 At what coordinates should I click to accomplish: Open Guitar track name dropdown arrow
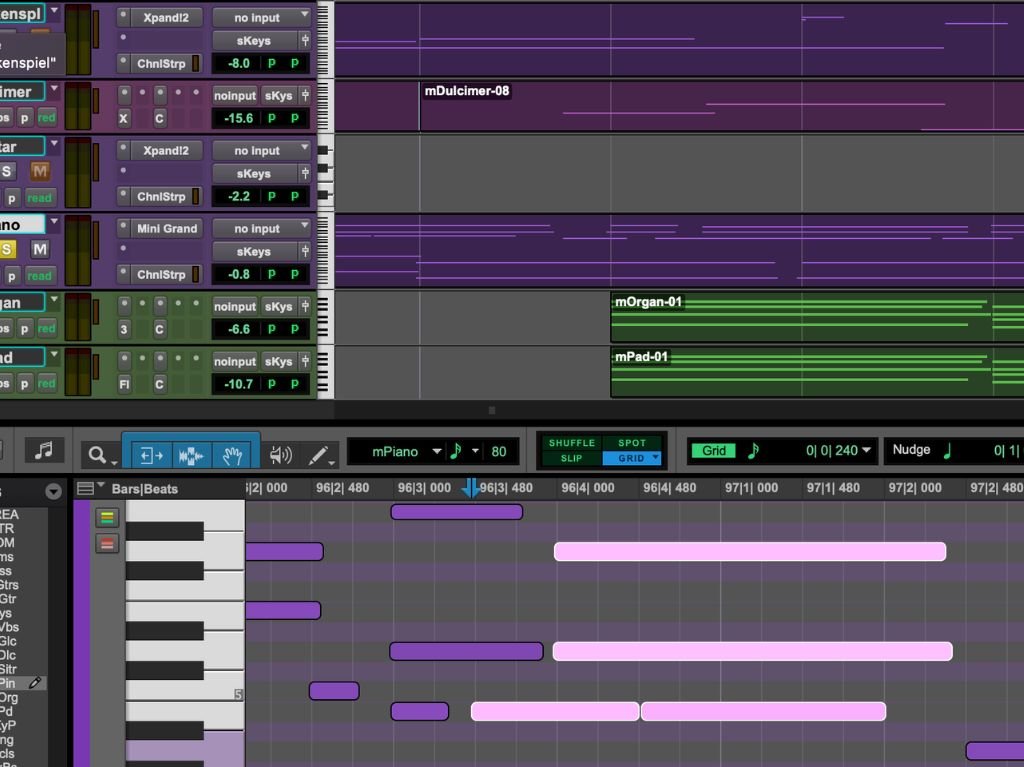[54, 144]
